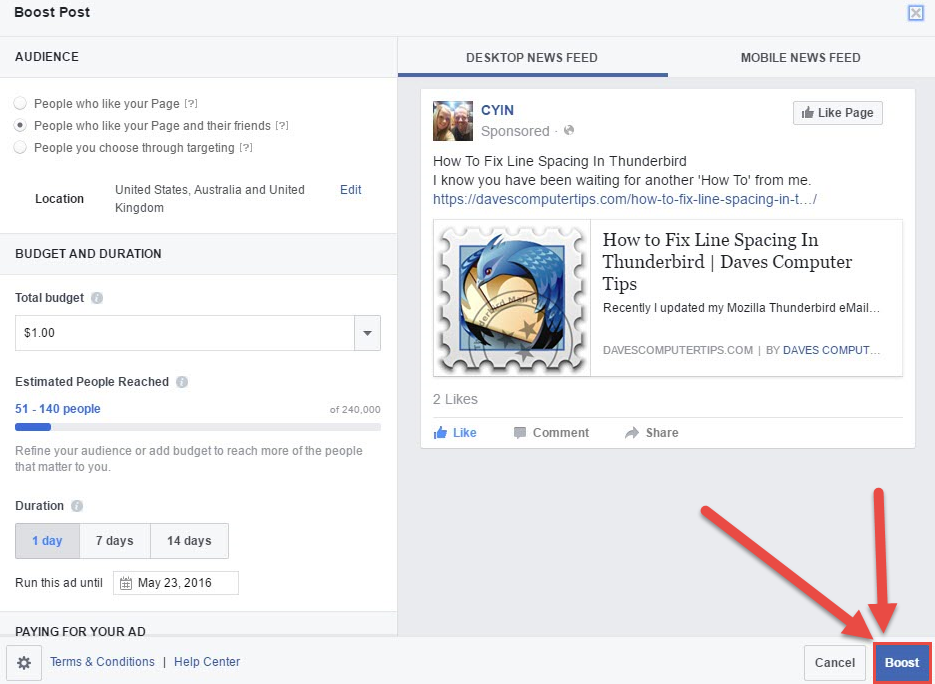Click the Share link under the post
The image size is (935, 684).
pos(662,433)
